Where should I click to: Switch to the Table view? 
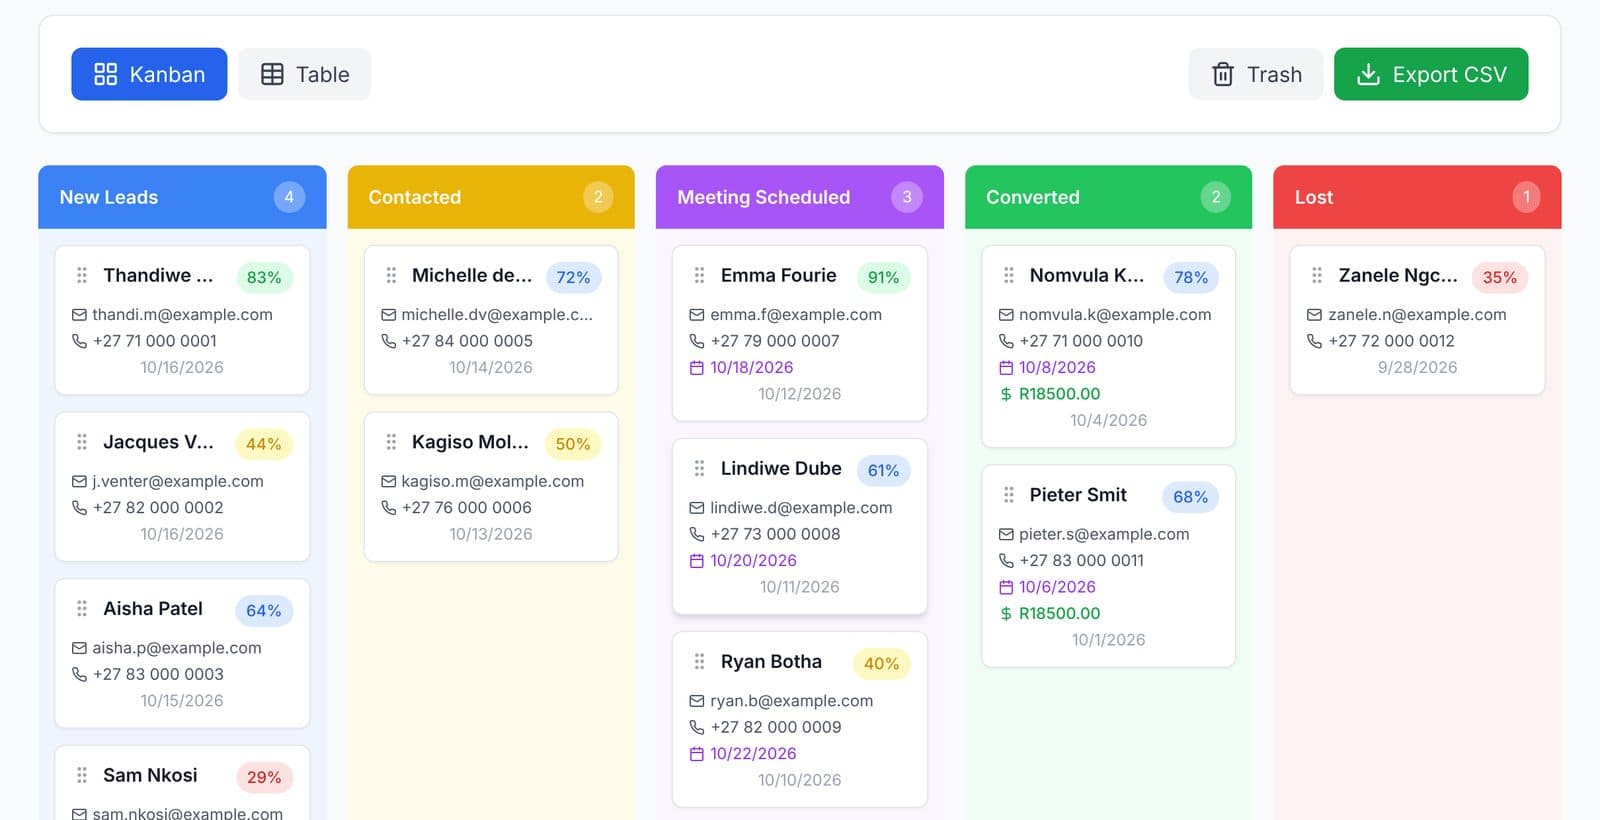(x=304, y=74)
